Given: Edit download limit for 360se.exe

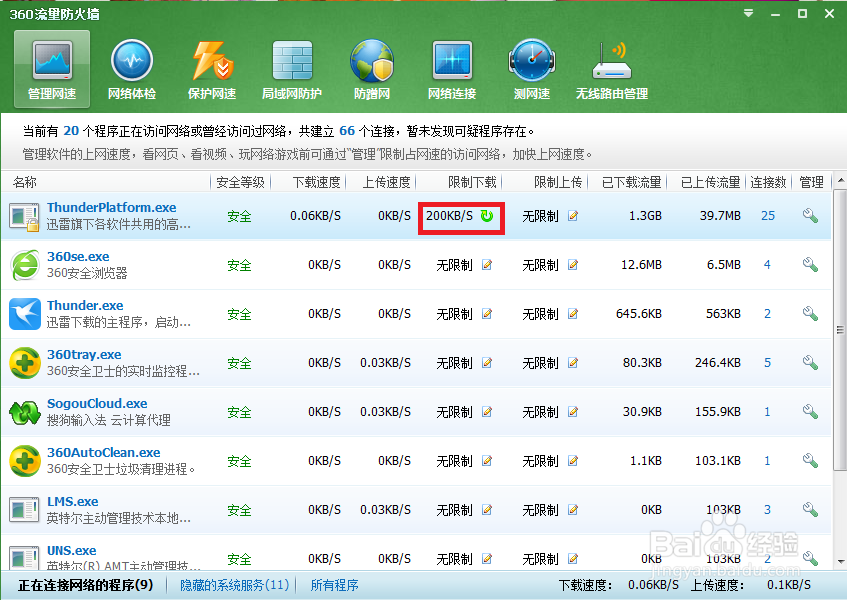Looking at the screenshot, I should point(487,265).
